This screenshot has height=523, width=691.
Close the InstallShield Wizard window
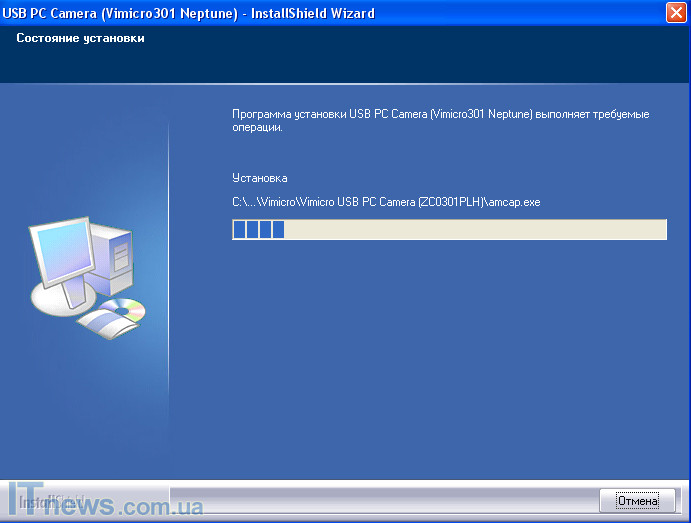click(675, 13)
